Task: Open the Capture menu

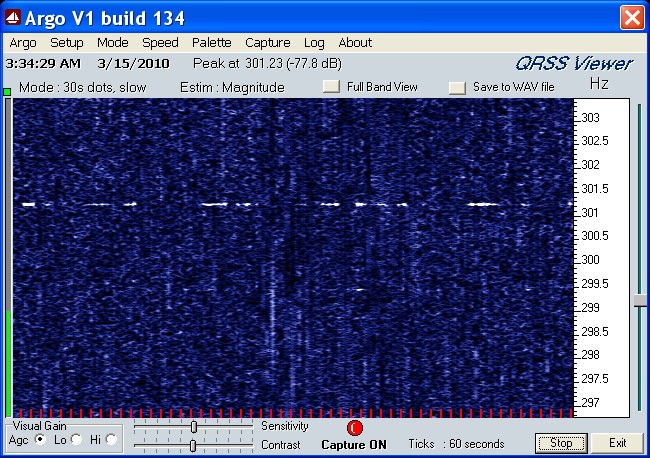Action: pyautogui.click(x=267, y=43)
